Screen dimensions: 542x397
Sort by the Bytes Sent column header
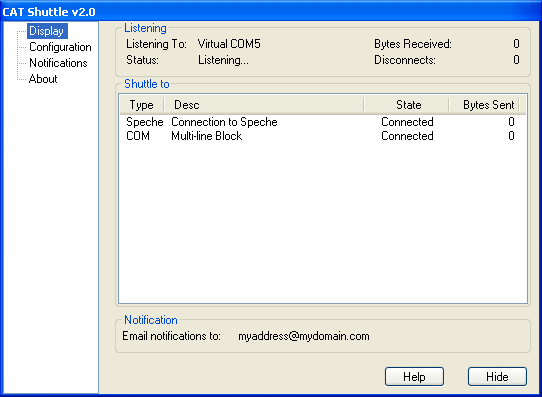point(484,105)
